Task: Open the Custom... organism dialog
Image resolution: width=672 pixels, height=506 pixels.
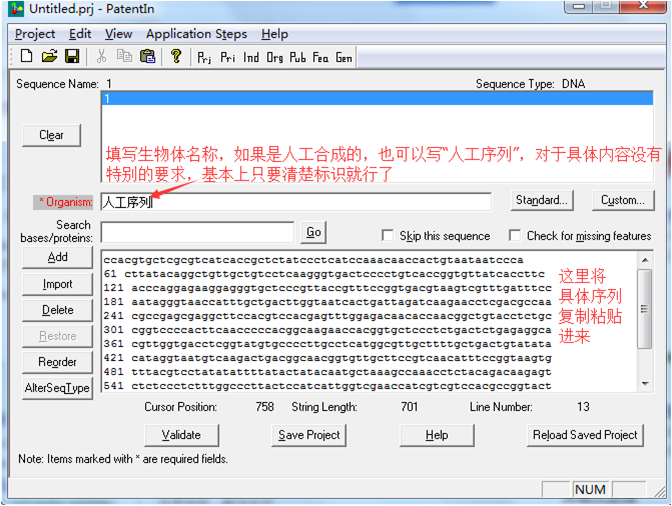Action: click(x=622, y=200)
